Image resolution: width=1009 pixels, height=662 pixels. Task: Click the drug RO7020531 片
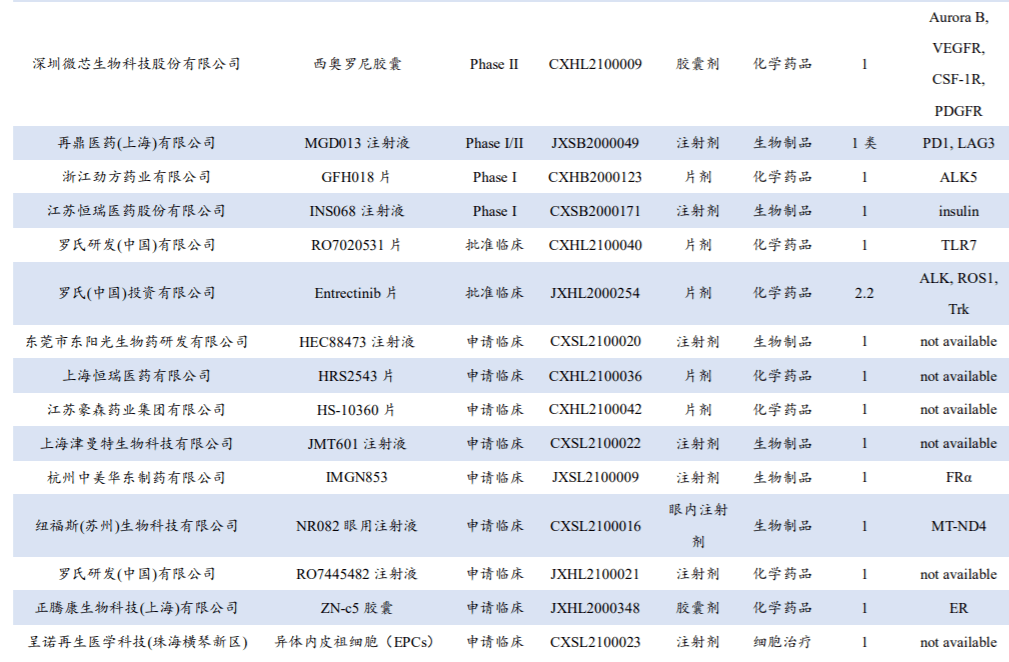(356, 245)
